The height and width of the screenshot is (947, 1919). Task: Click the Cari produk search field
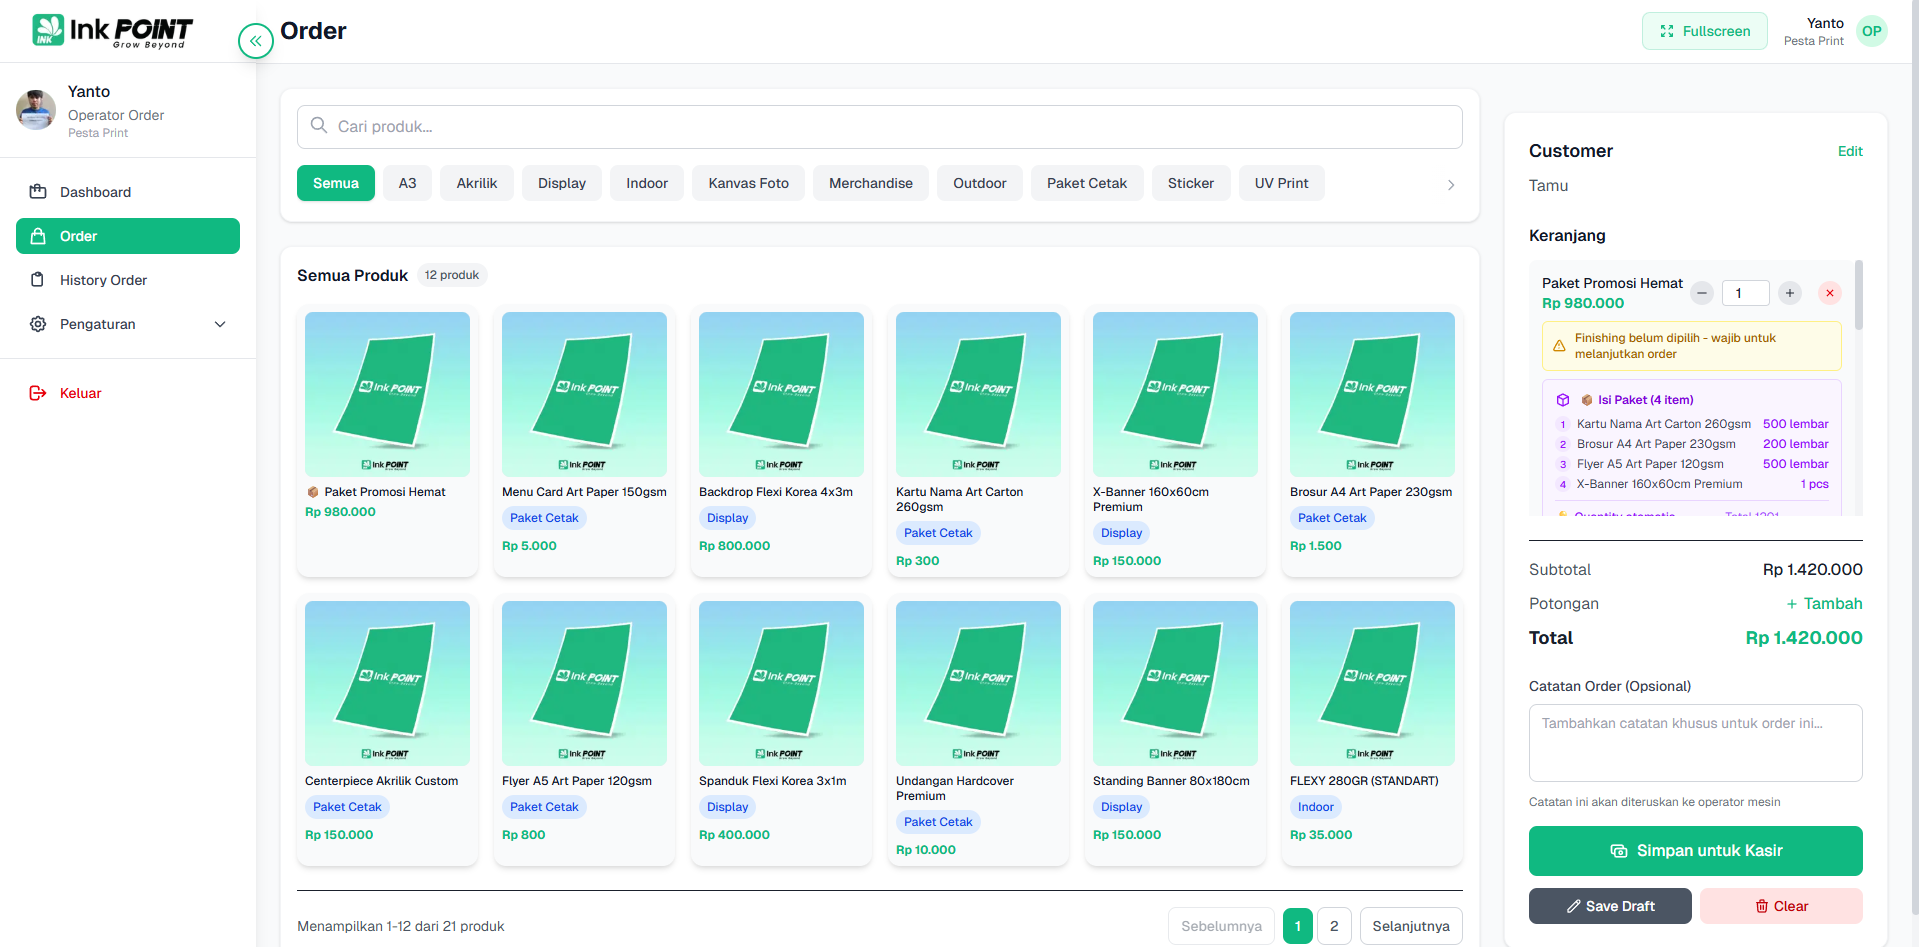879,127
